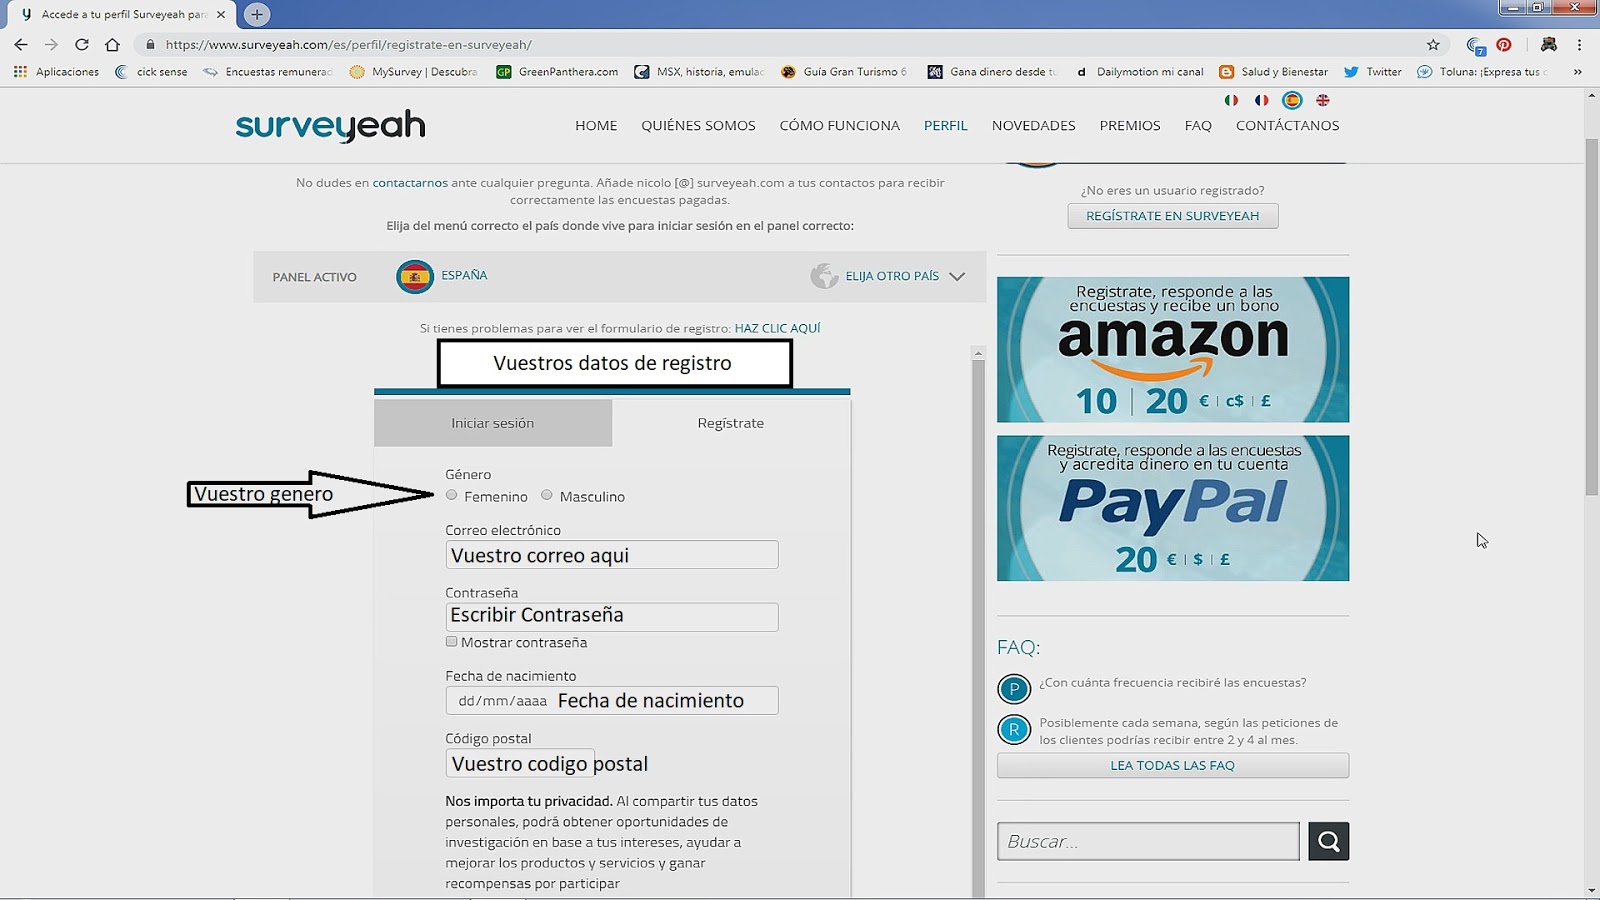1600x900 pixels.
Task: Open the Twitter bookmark
Action: point(1373,72)
